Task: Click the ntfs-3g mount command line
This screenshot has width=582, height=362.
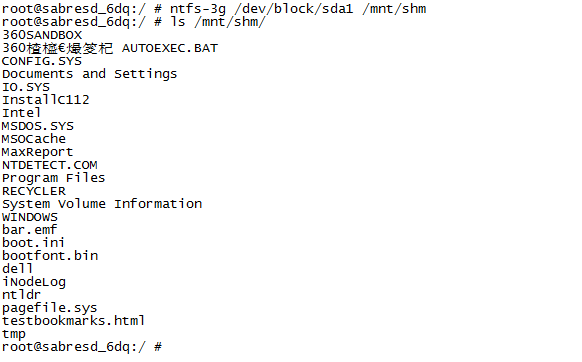Action: [x=214, y=9]
